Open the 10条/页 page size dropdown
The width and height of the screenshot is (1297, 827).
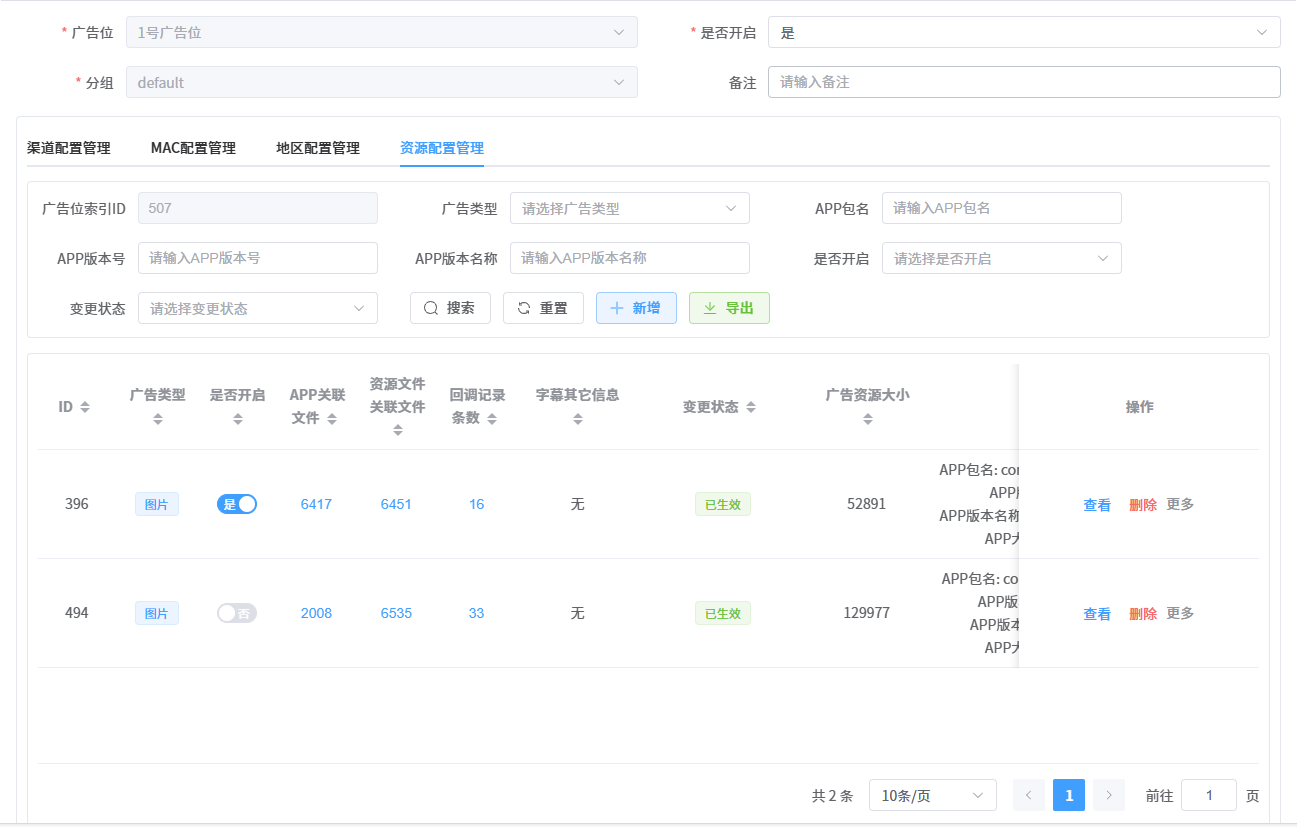pyautogui.click(x=932, y=795)
